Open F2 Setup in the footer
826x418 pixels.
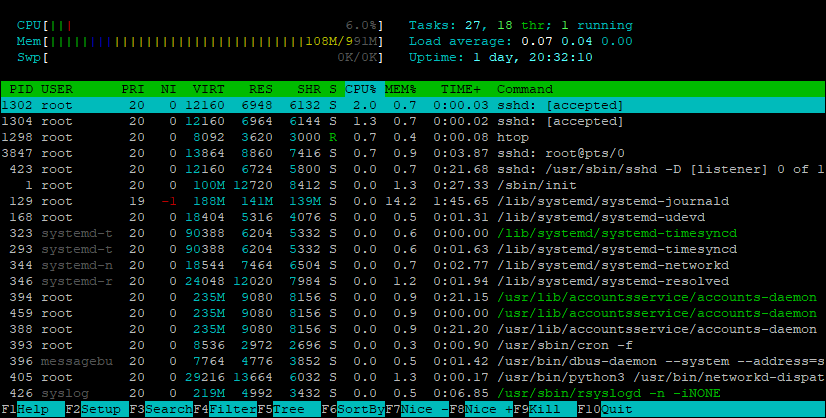click(x=97, y=410)
